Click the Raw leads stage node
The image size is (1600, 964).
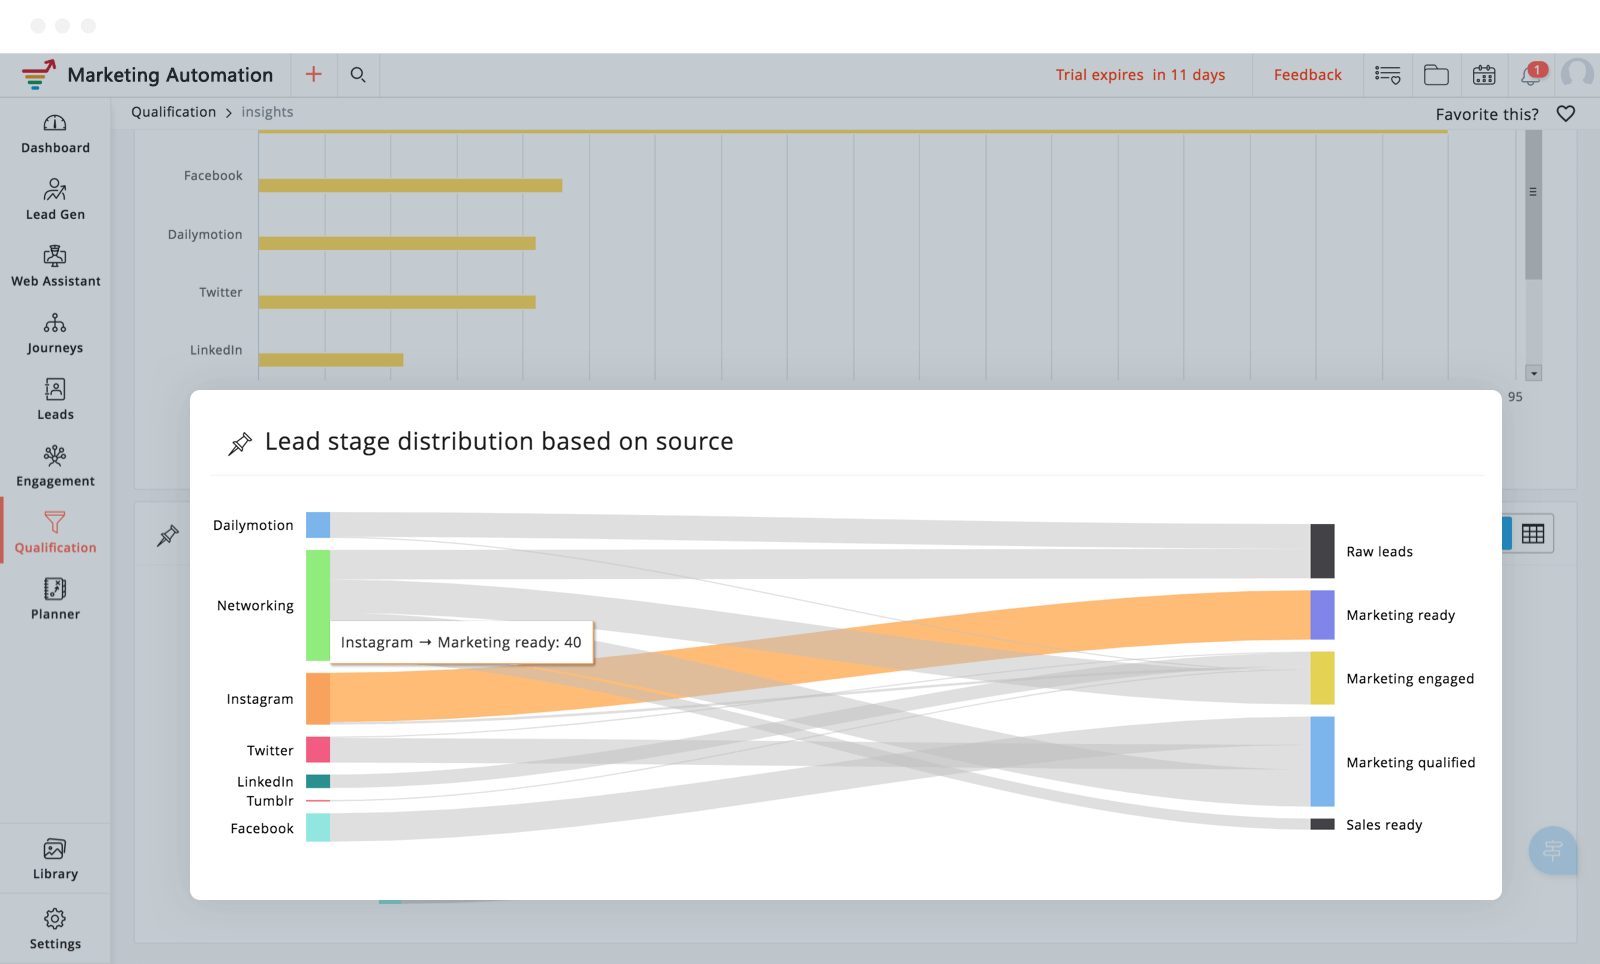(1322, 551)
